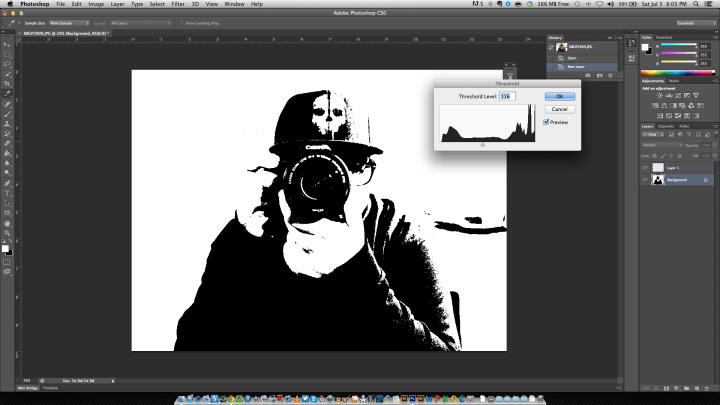Screen dimensions: 720x405
Task: Select the Move tool
Action: (7, 45)
